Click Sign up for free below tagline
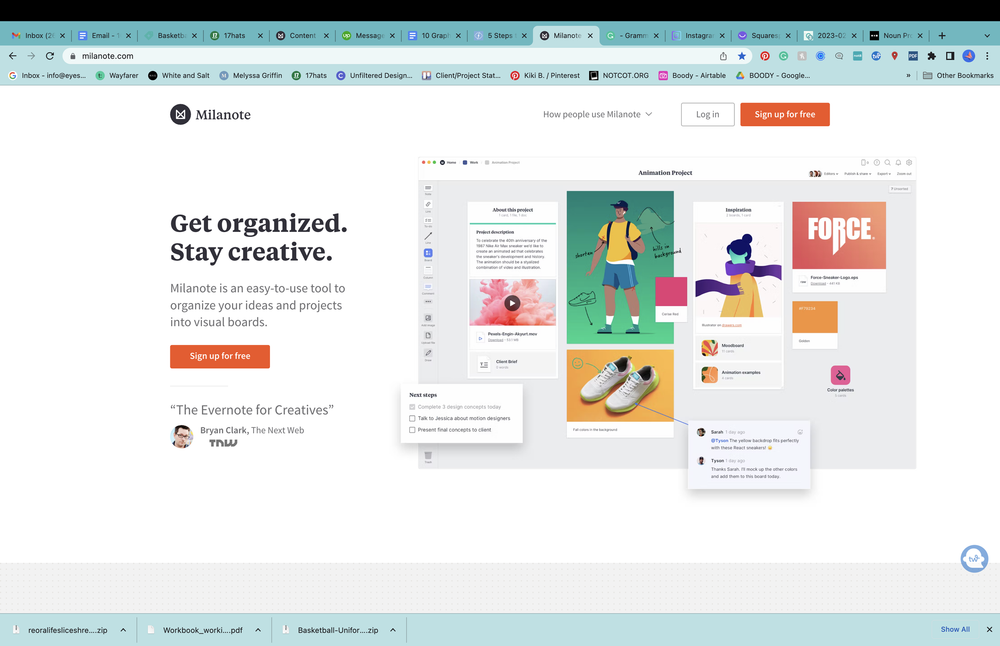The width and height of the screenshot is (1000, 646). [219, 356]
